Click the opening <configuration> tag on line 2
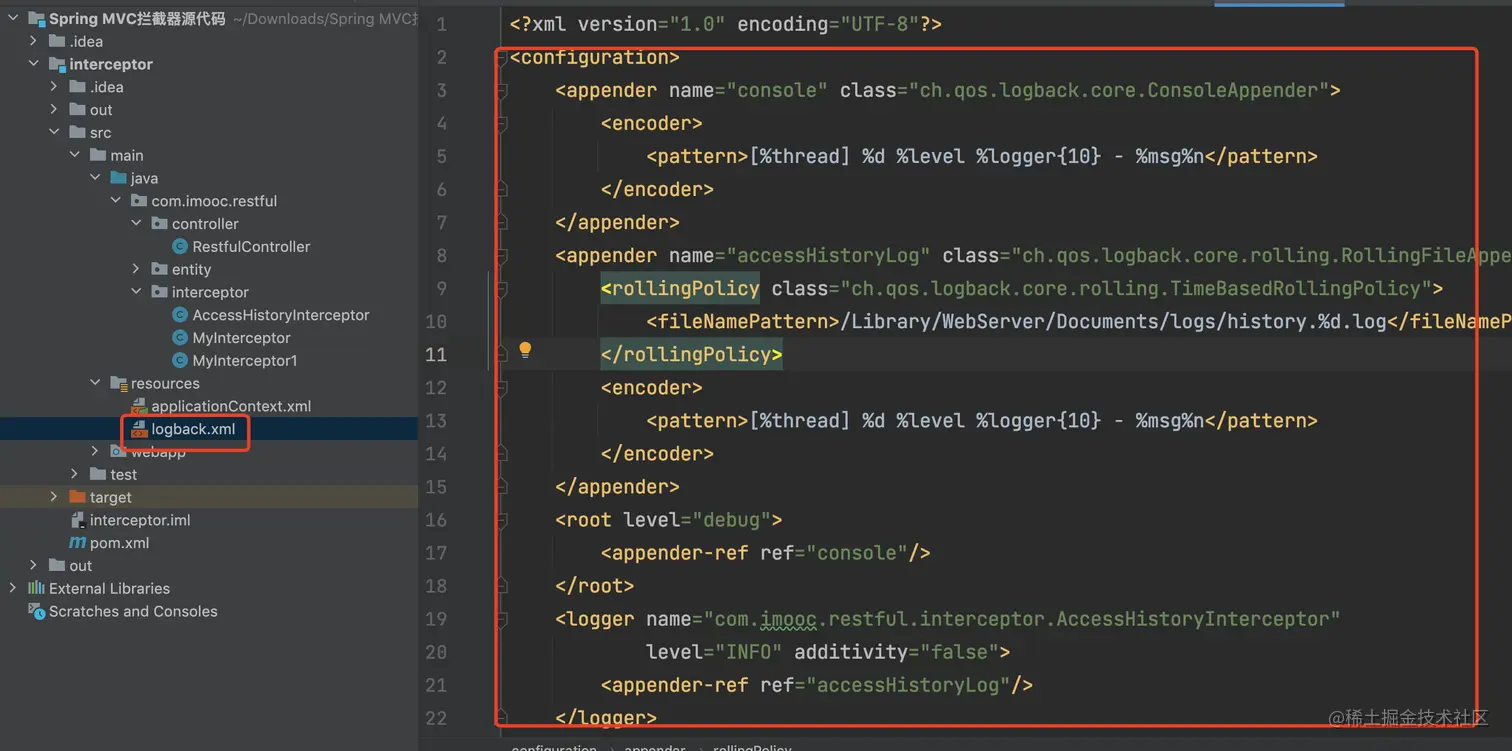 click(x=595, y=57)
